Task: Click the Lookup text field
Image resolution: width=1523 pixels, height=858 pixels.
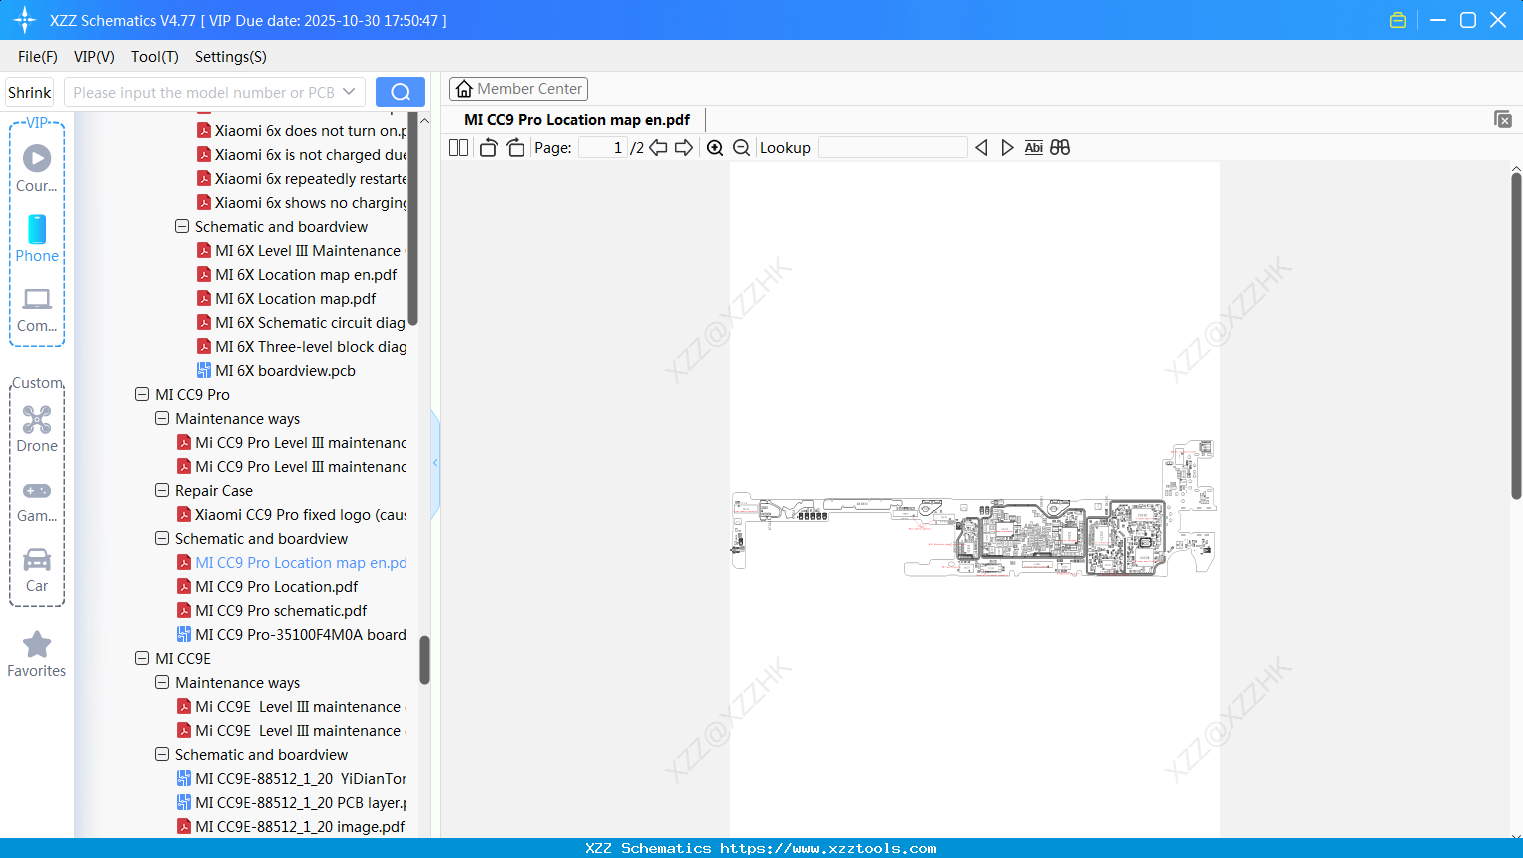Action: 893,148
